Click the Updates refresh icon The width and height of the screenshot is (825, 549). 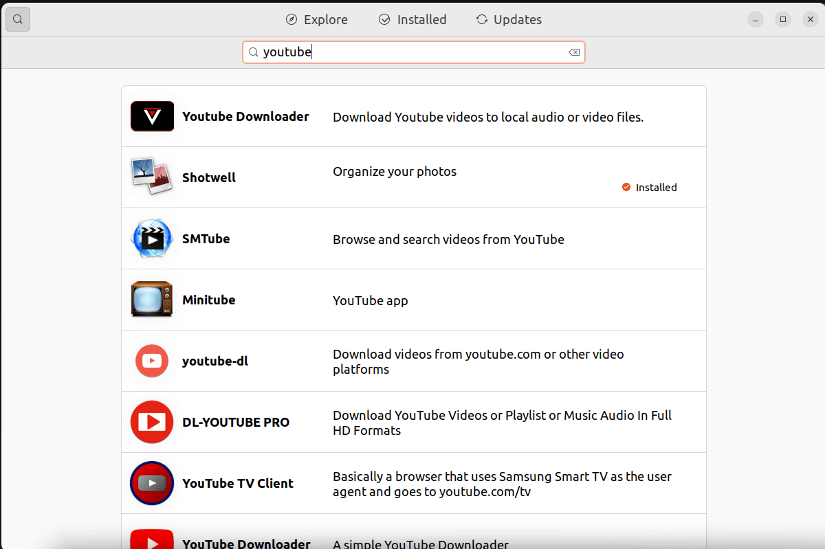pyautogui.click(x=481, y=19)
